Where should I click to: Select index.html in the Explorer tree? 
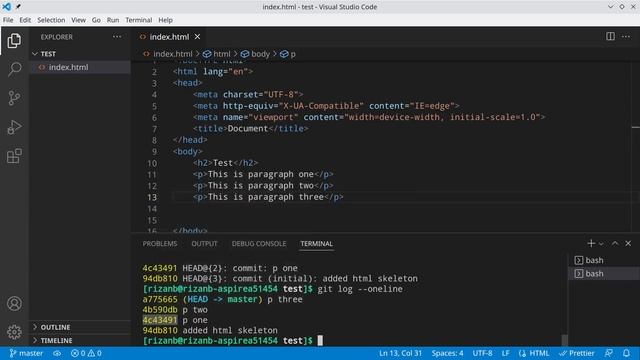[x=80, y=67]
